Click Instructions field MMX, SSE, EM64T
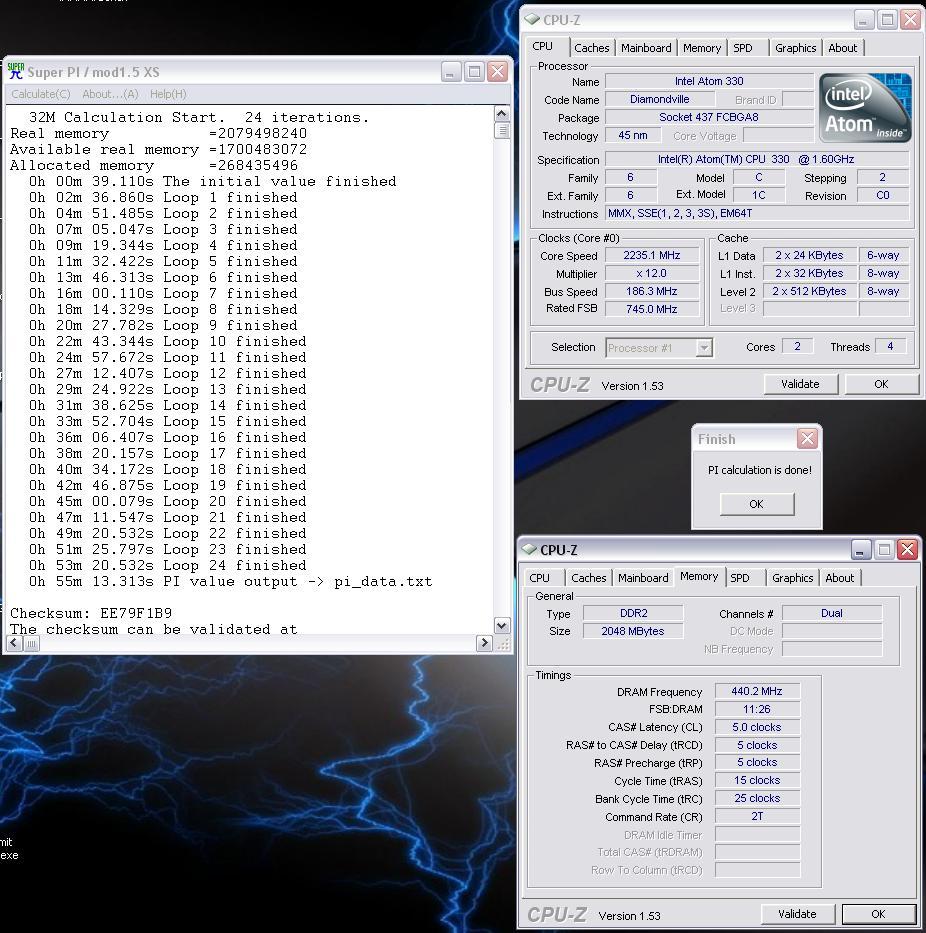The width and height of the screenshot is (926, 933). 757,213
